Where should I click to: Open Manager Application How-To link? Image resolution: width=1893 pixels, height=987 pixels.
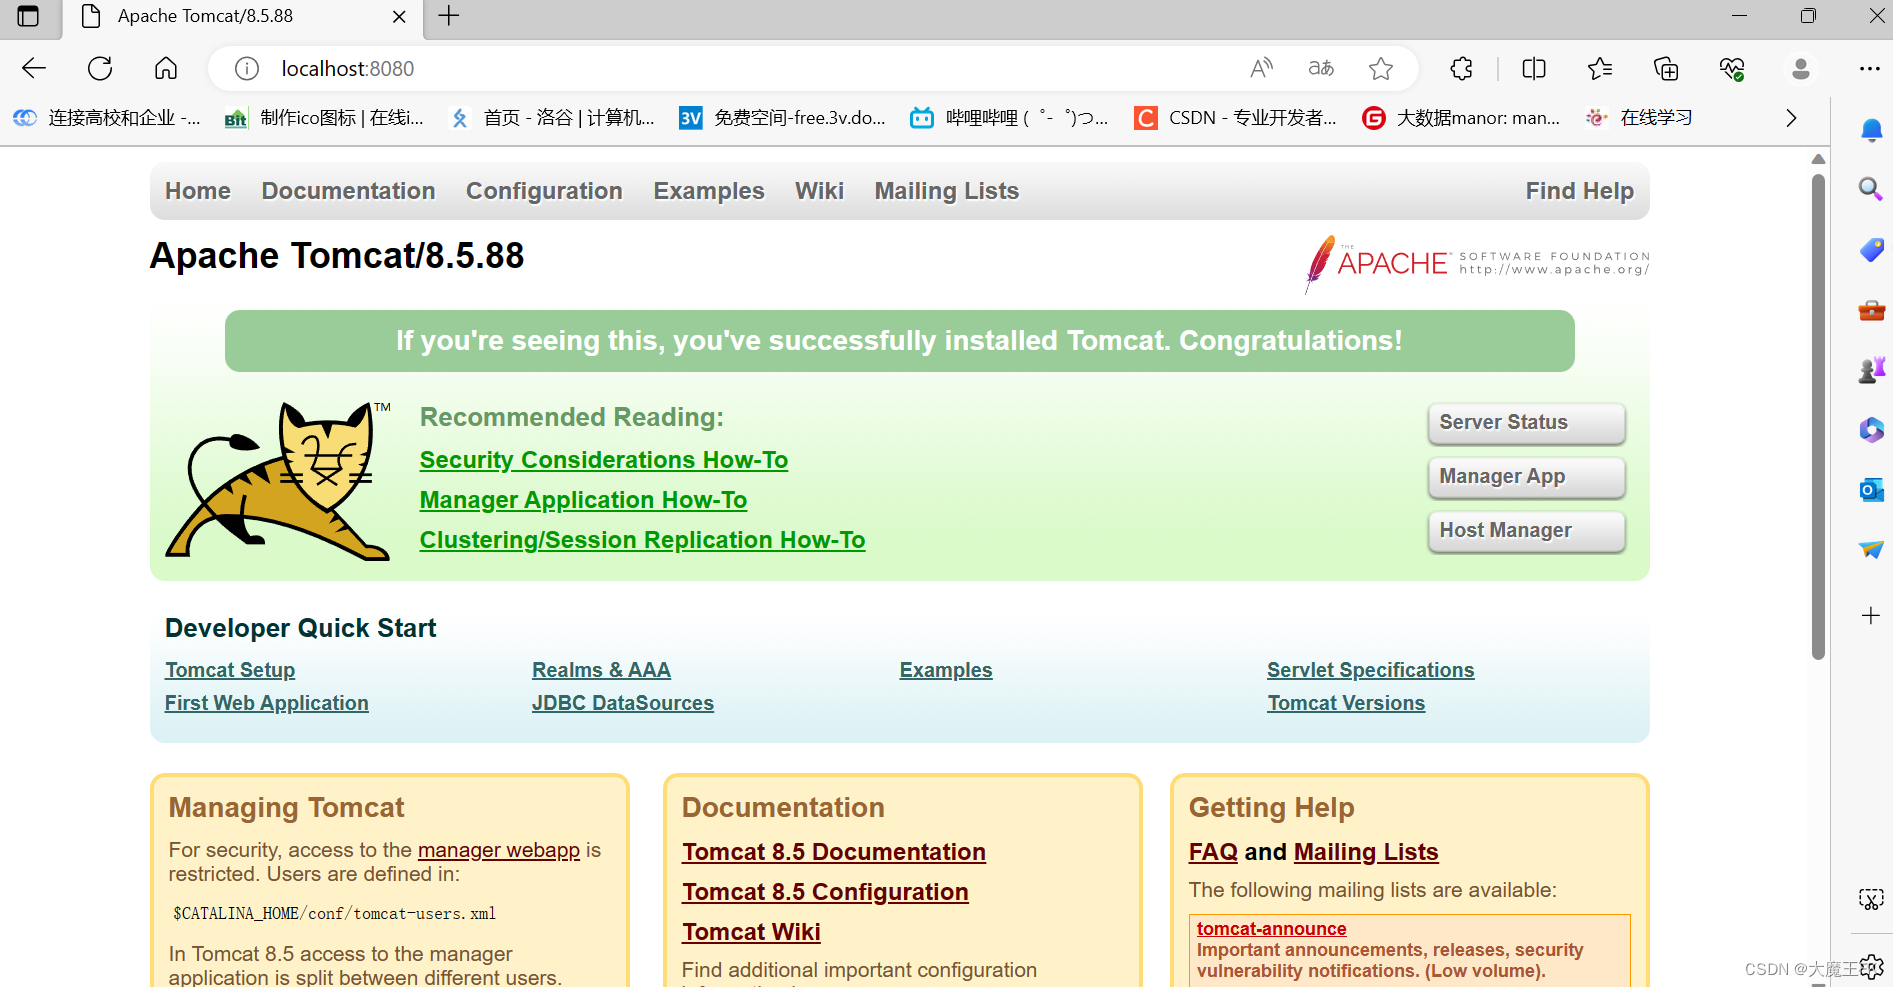pos(583,500)
